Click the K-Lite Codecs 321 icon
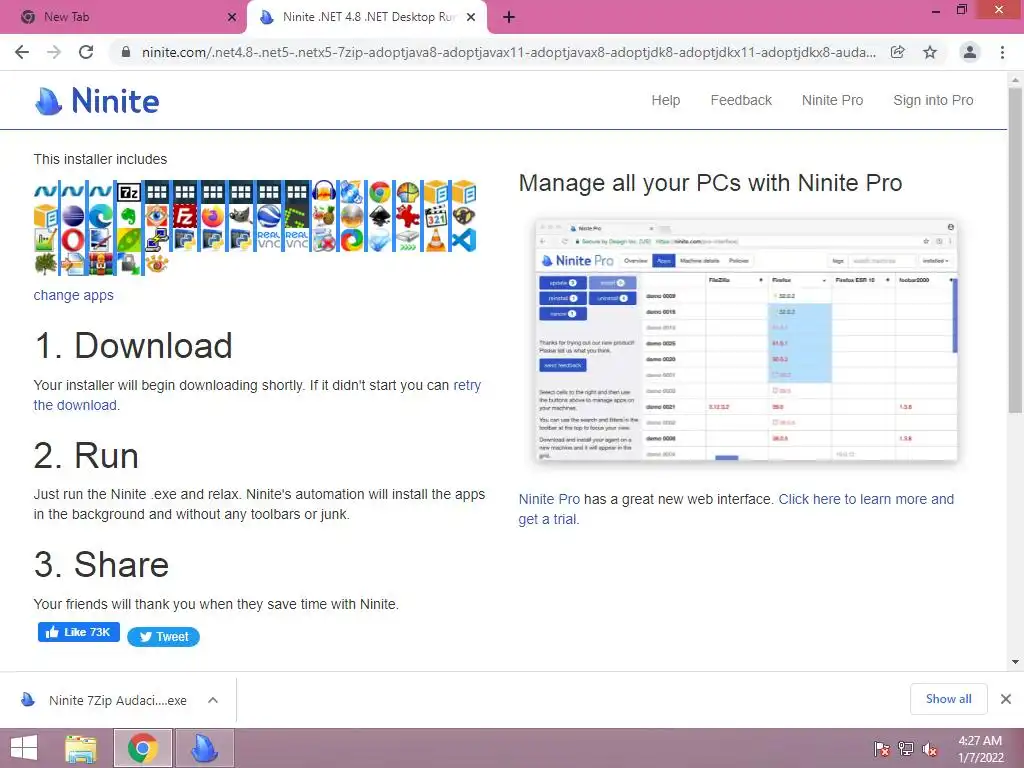Screen dimensions: 1024x768 pyautogui.click(x=436, y=216)
